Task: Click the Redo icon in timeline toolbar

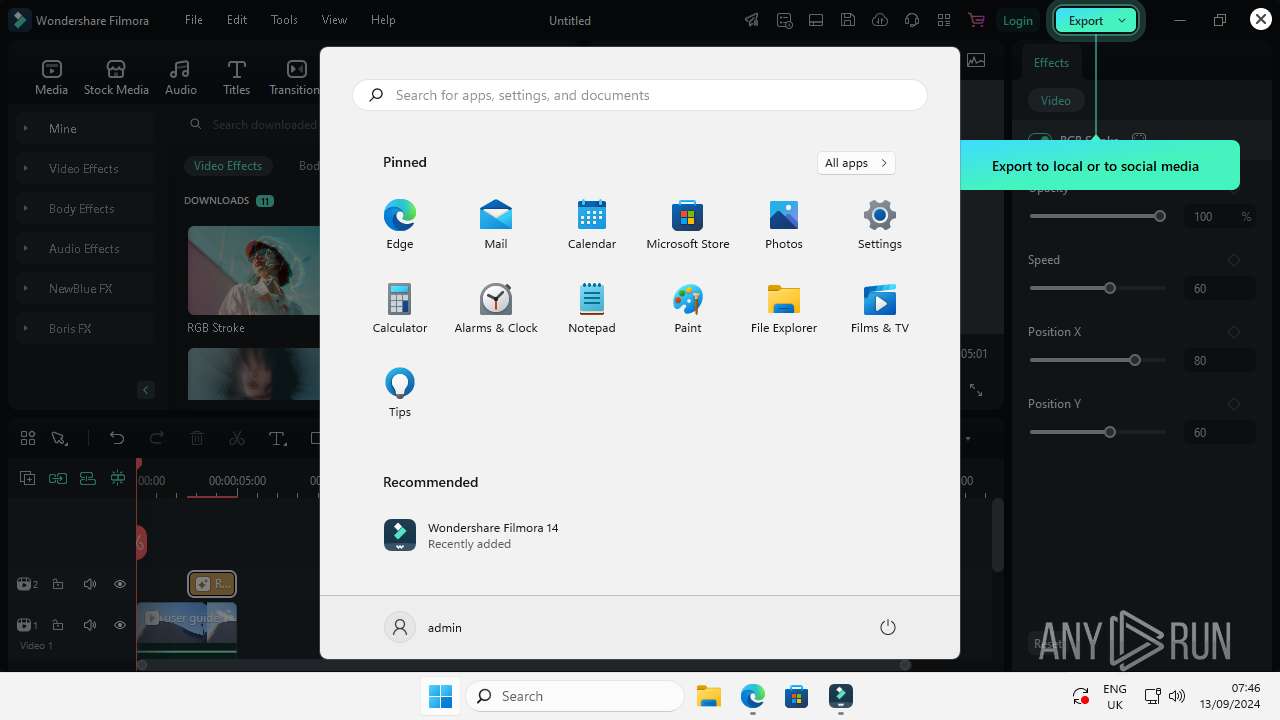Action: 157,438
